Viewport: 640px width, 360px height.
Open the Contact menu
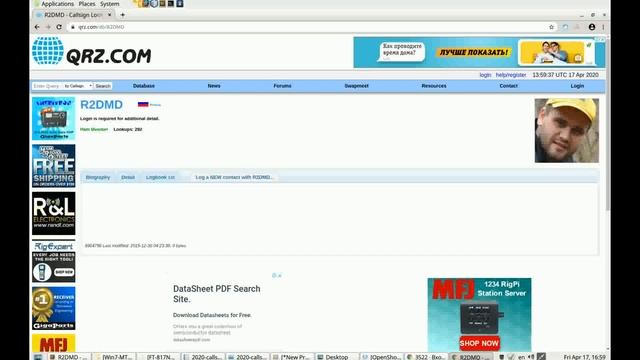[x=509, y=86]
